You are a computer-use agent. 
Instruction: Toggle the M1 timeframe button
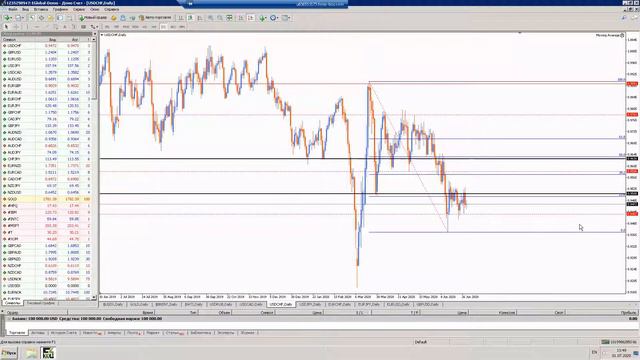(107, 27)
